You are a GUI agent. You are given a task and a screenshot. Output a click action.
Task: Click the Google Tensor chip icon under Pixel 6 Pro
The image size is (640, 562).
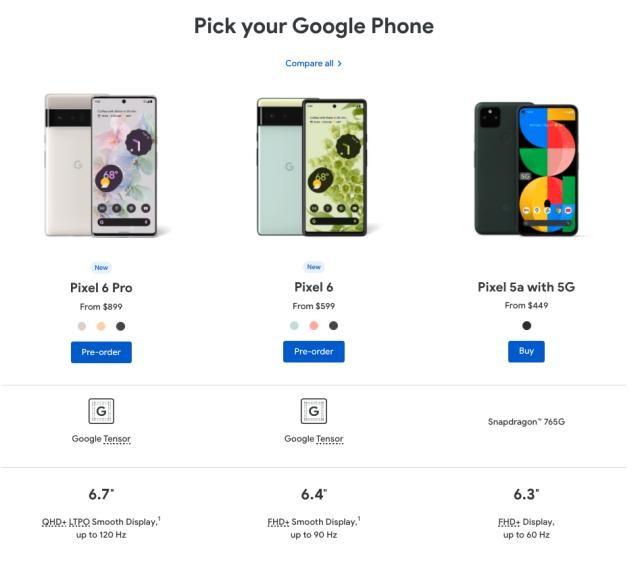pos(101,411)
